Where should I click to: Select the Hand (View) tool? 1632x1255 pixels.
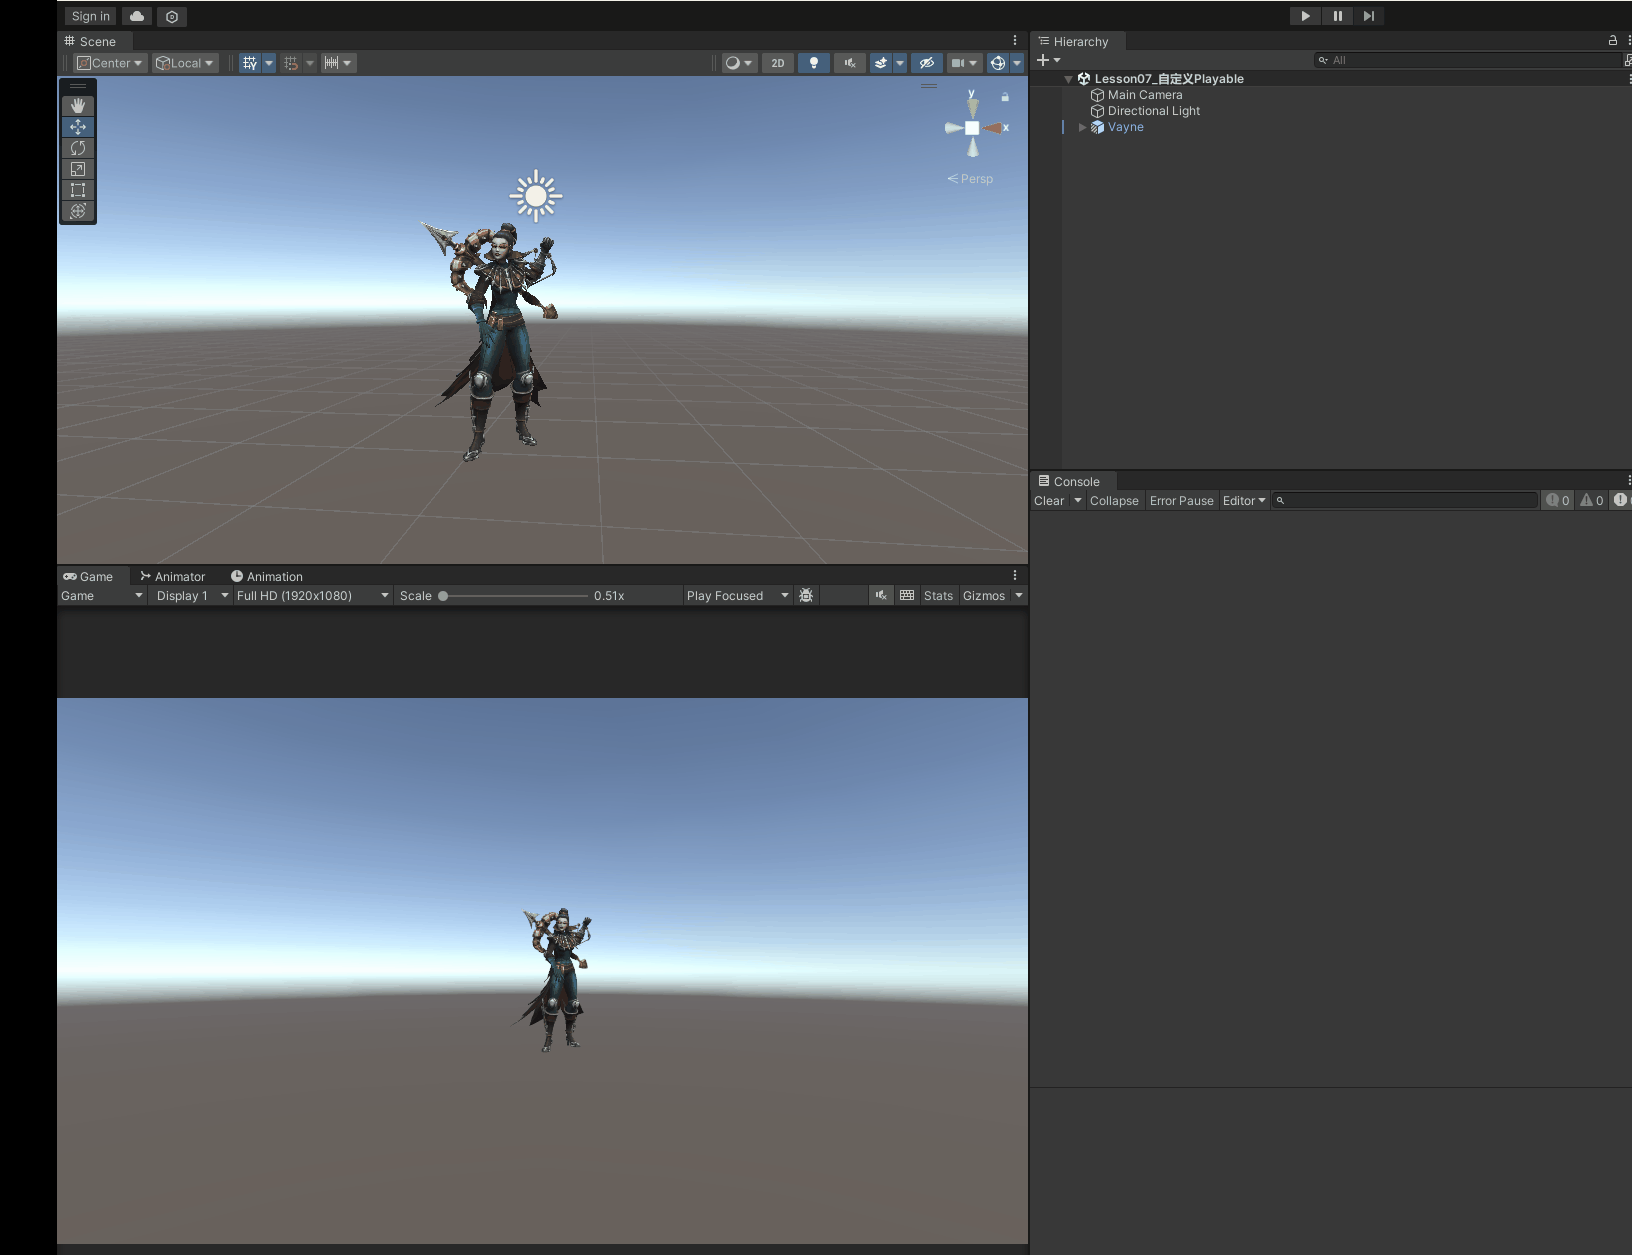point(78,106)
